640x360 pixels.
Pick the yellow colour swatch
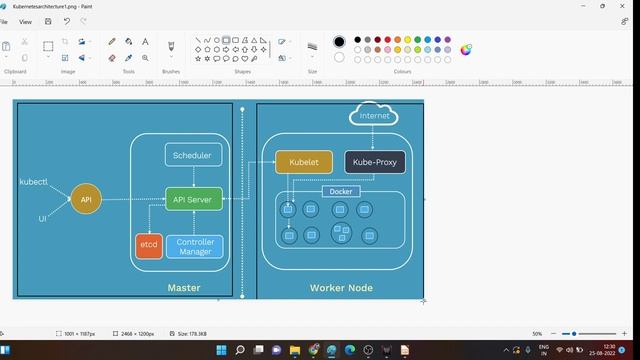click(407, 40)
